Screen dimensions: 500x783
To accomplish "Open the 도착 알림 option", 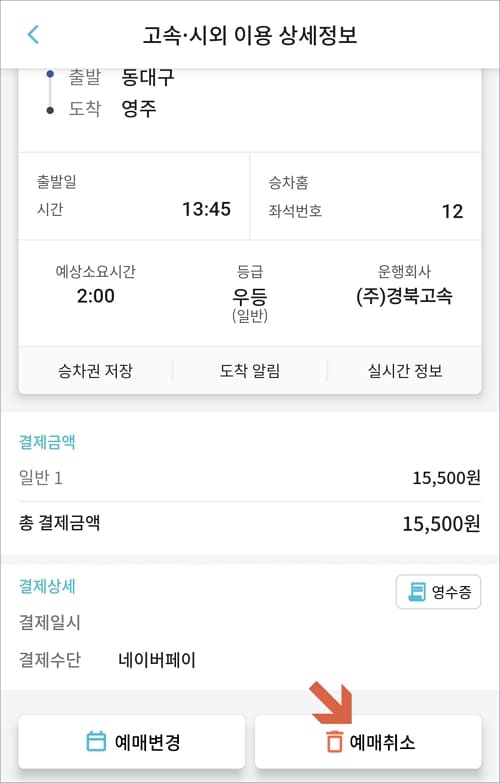I will pos(250,371).
